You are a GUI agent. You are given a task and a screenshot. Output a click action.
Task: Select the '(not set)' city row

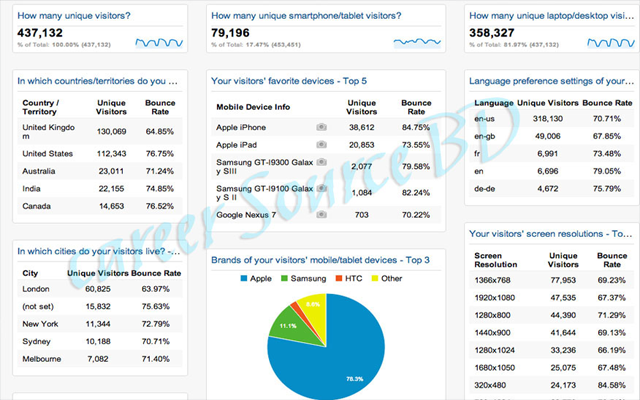pyautogui.click(x=100, y=307)
